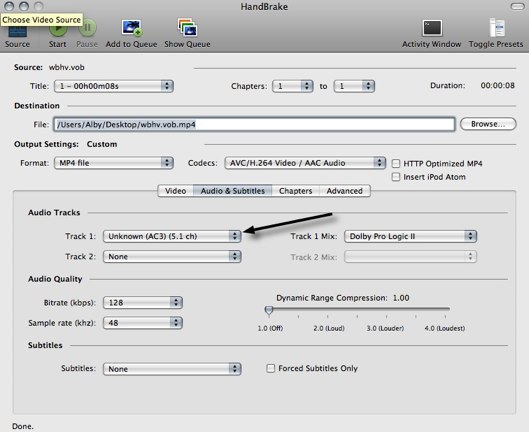Screen dimensions: 529x432
Task: Click the Dynamic Range Compression slider handle
Action: tap(269, 310)
